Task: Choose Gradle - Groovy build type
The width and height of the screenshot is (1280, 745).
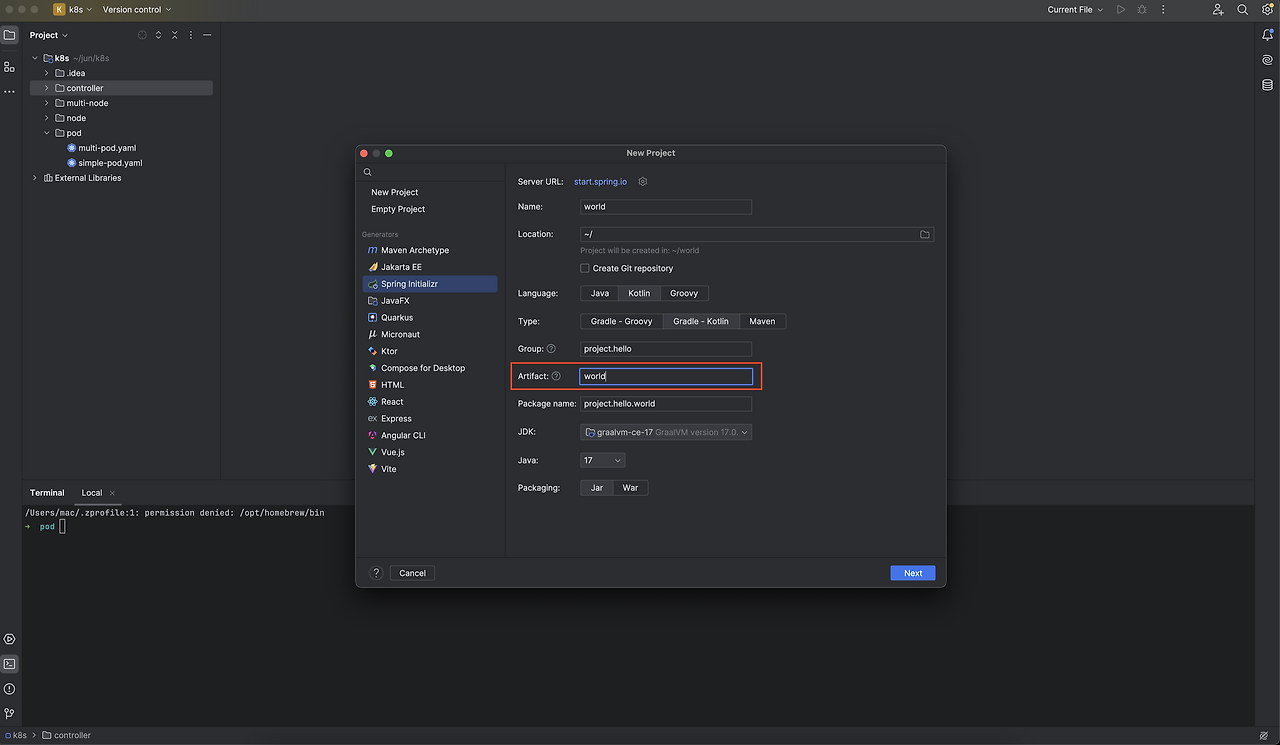Action: (x=622, y=321)
